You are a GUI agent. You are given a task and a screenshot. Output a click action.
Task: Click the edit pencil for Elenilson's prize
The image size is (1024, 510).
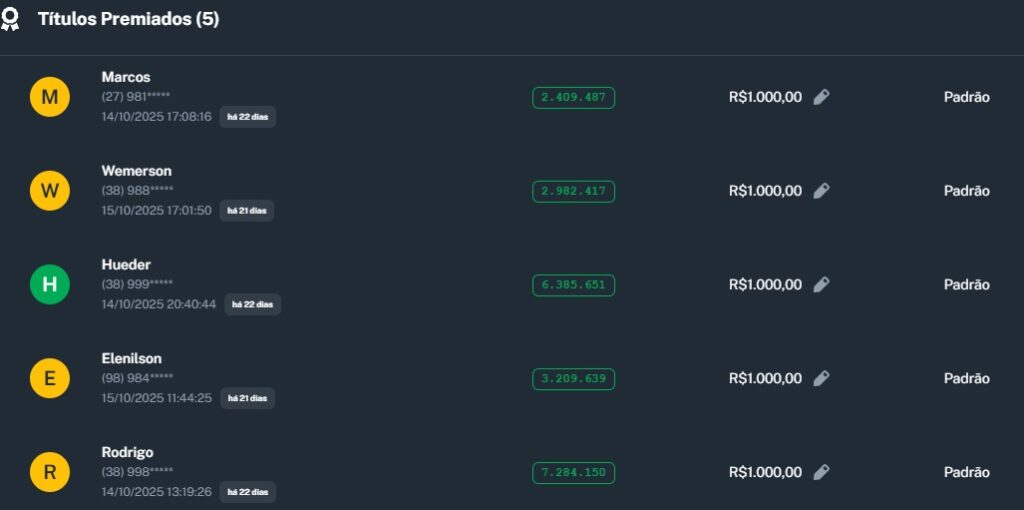tap(821, 378)
